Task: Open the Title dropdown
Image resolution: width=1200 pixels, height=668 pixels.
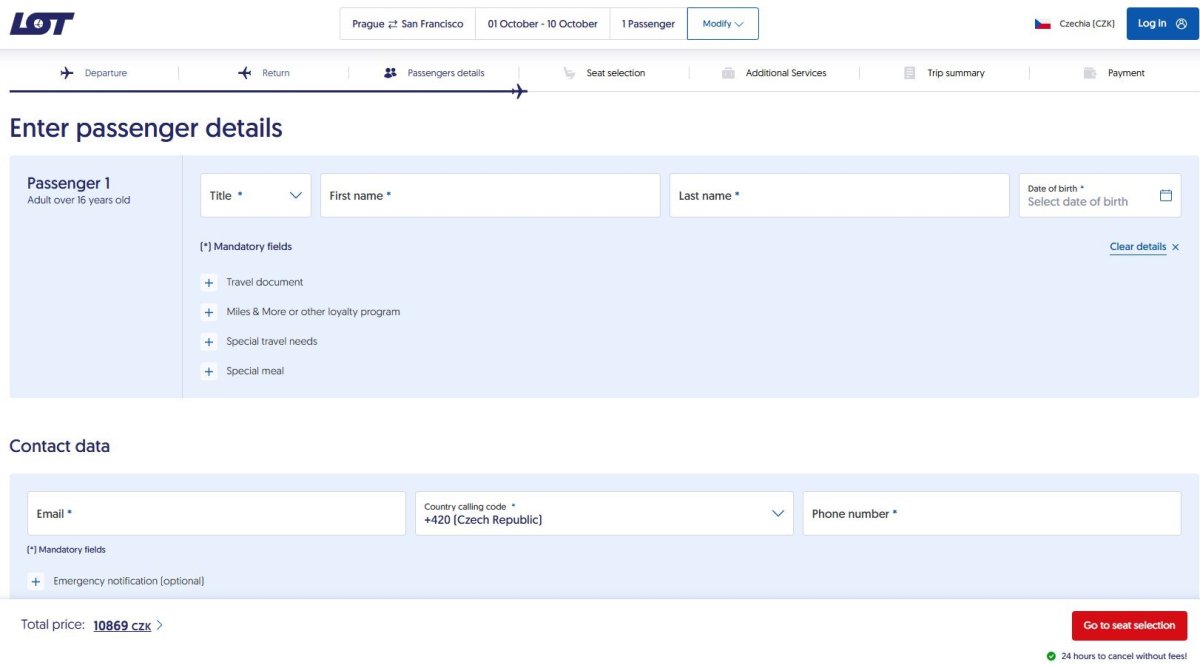Action: pyautogui.click(x=256, y=196)
